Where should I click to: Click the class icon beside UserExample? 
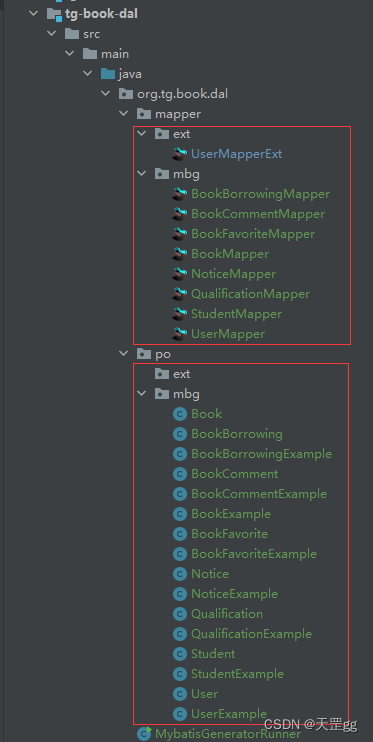[x=180, y=714]
